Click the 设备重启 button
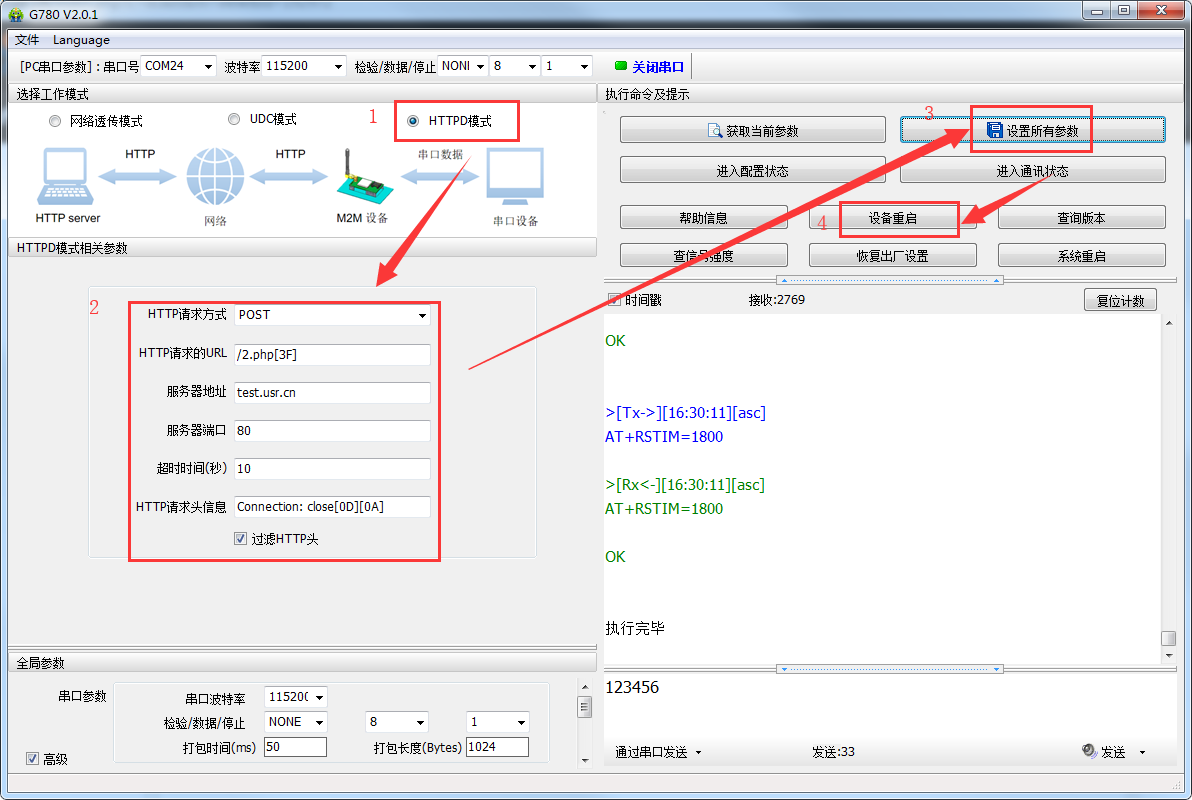 pos(892,218)
